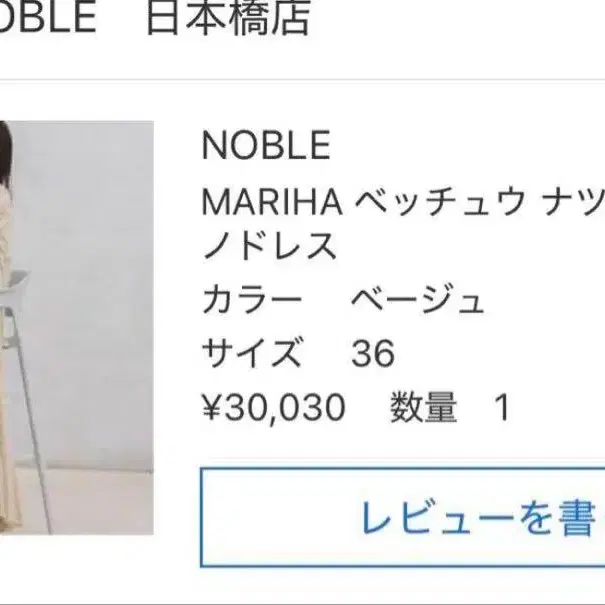The image size is (605, 605).
Task: Select the ベージュ color value
Action: coord(417,300)
